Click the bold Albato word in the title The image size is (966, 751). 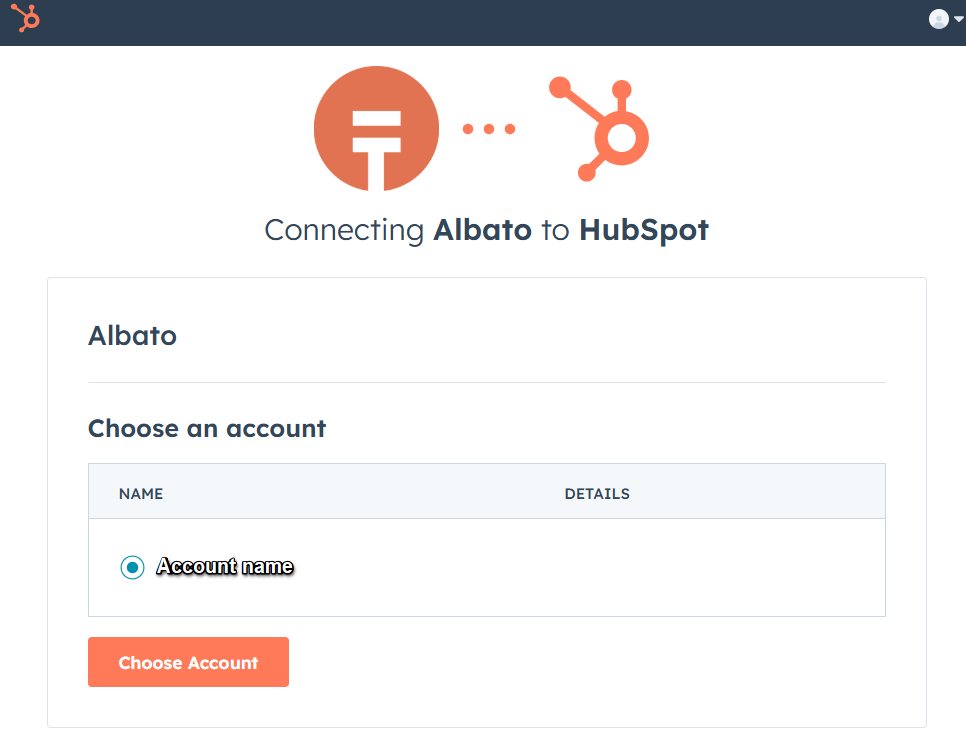click(482, 230)
